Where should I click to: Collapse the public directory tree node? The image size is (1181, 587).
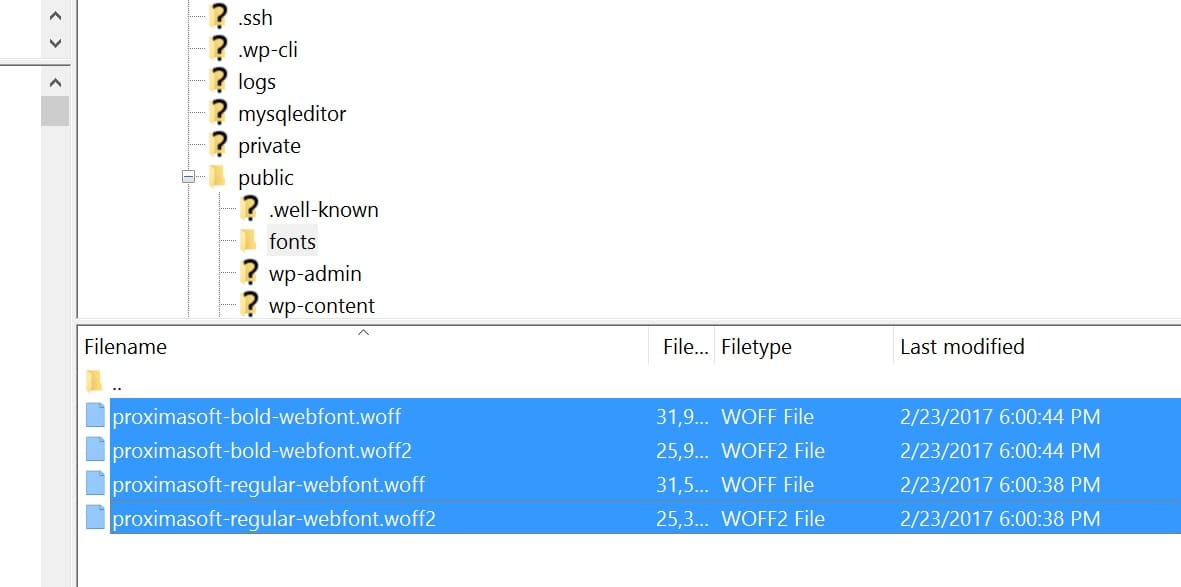(189, 177)
